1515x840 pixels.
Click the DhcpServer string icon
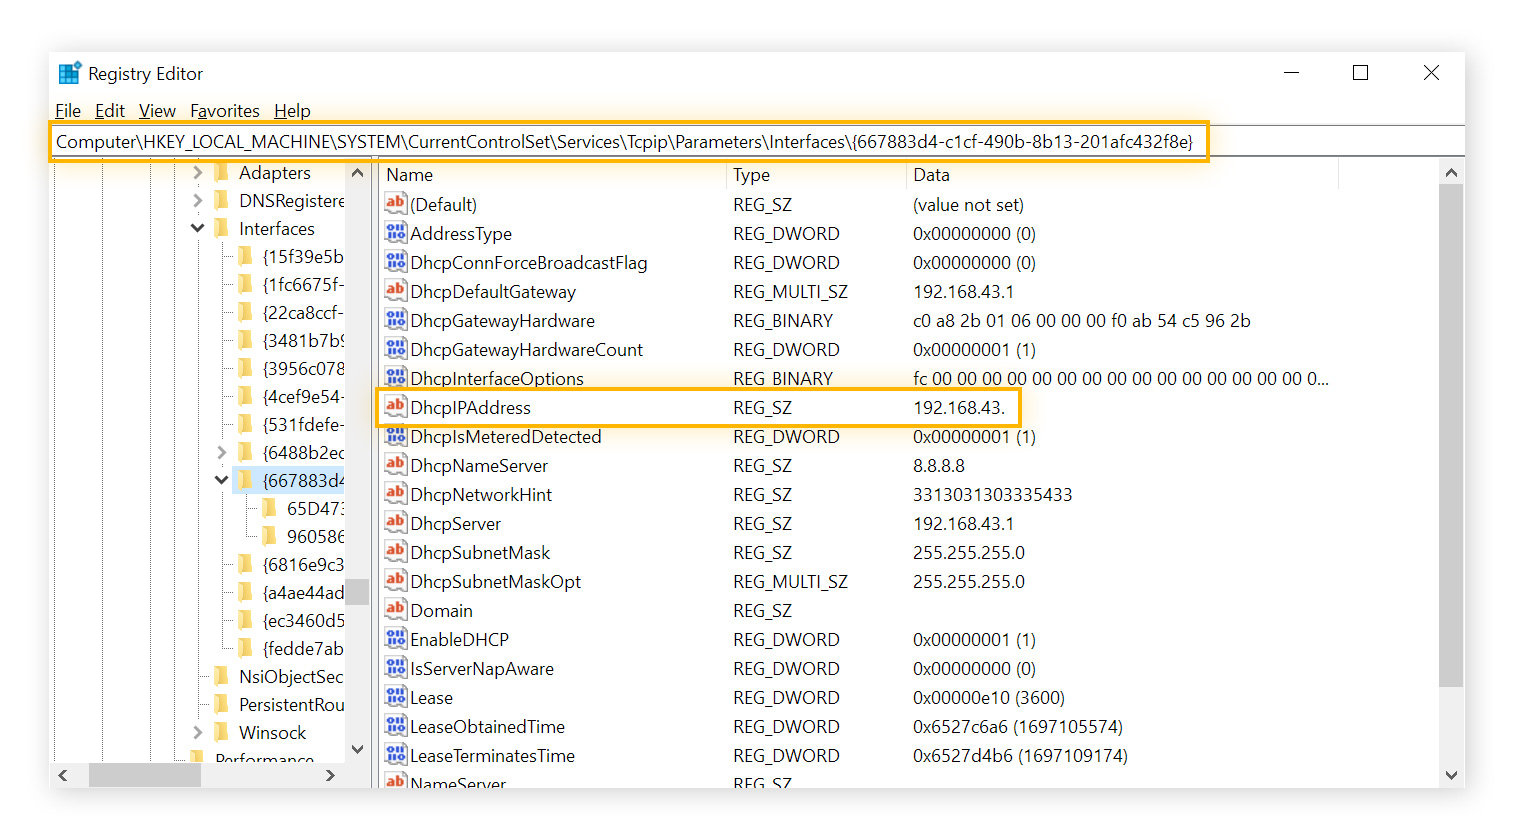pyautogui.click(x=396, y=523)
